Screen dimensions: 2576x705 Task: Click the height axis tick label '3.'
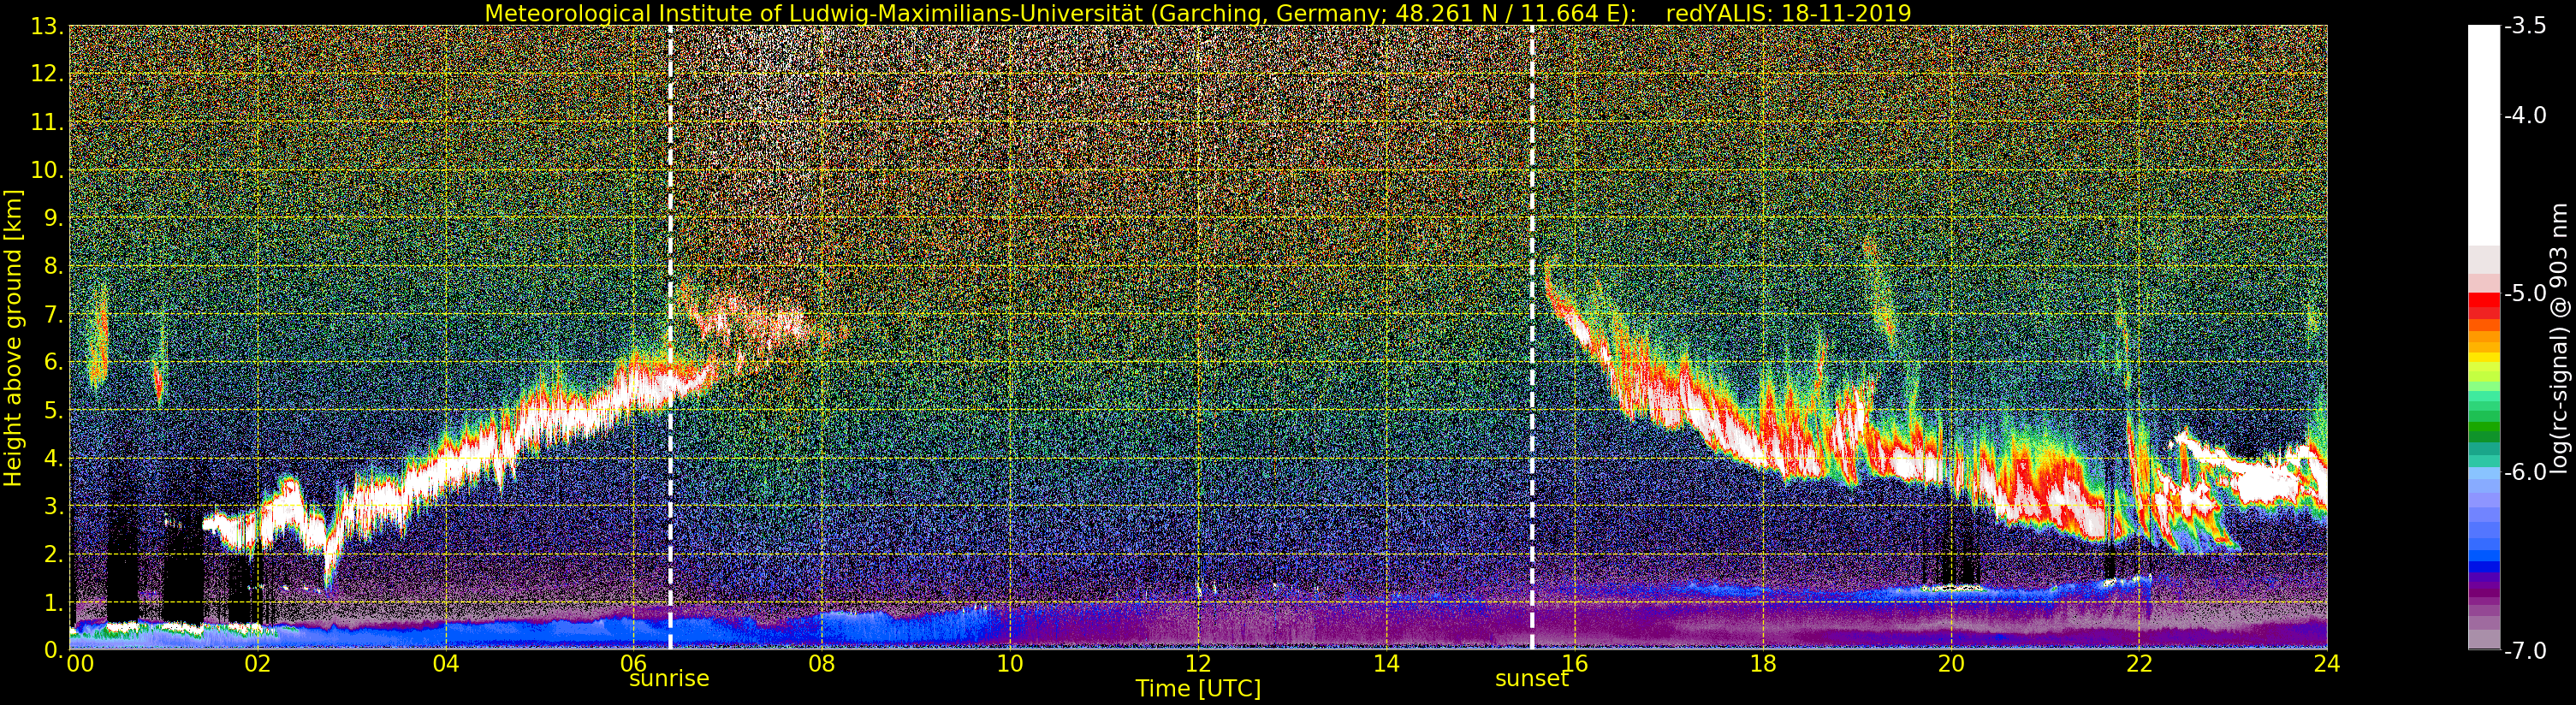(x=53, y=506)
